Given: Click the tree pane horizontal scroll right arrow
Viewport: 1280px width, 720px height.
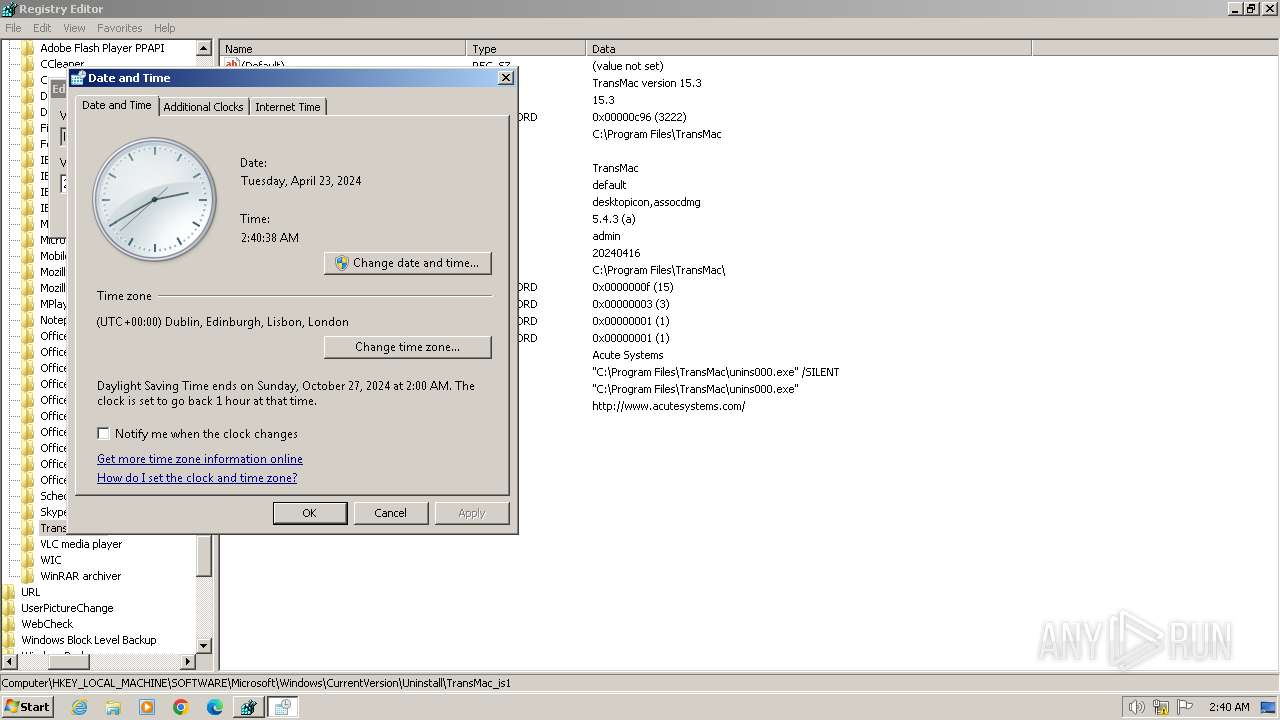Looking at the screenshot, I should point(187,661).
